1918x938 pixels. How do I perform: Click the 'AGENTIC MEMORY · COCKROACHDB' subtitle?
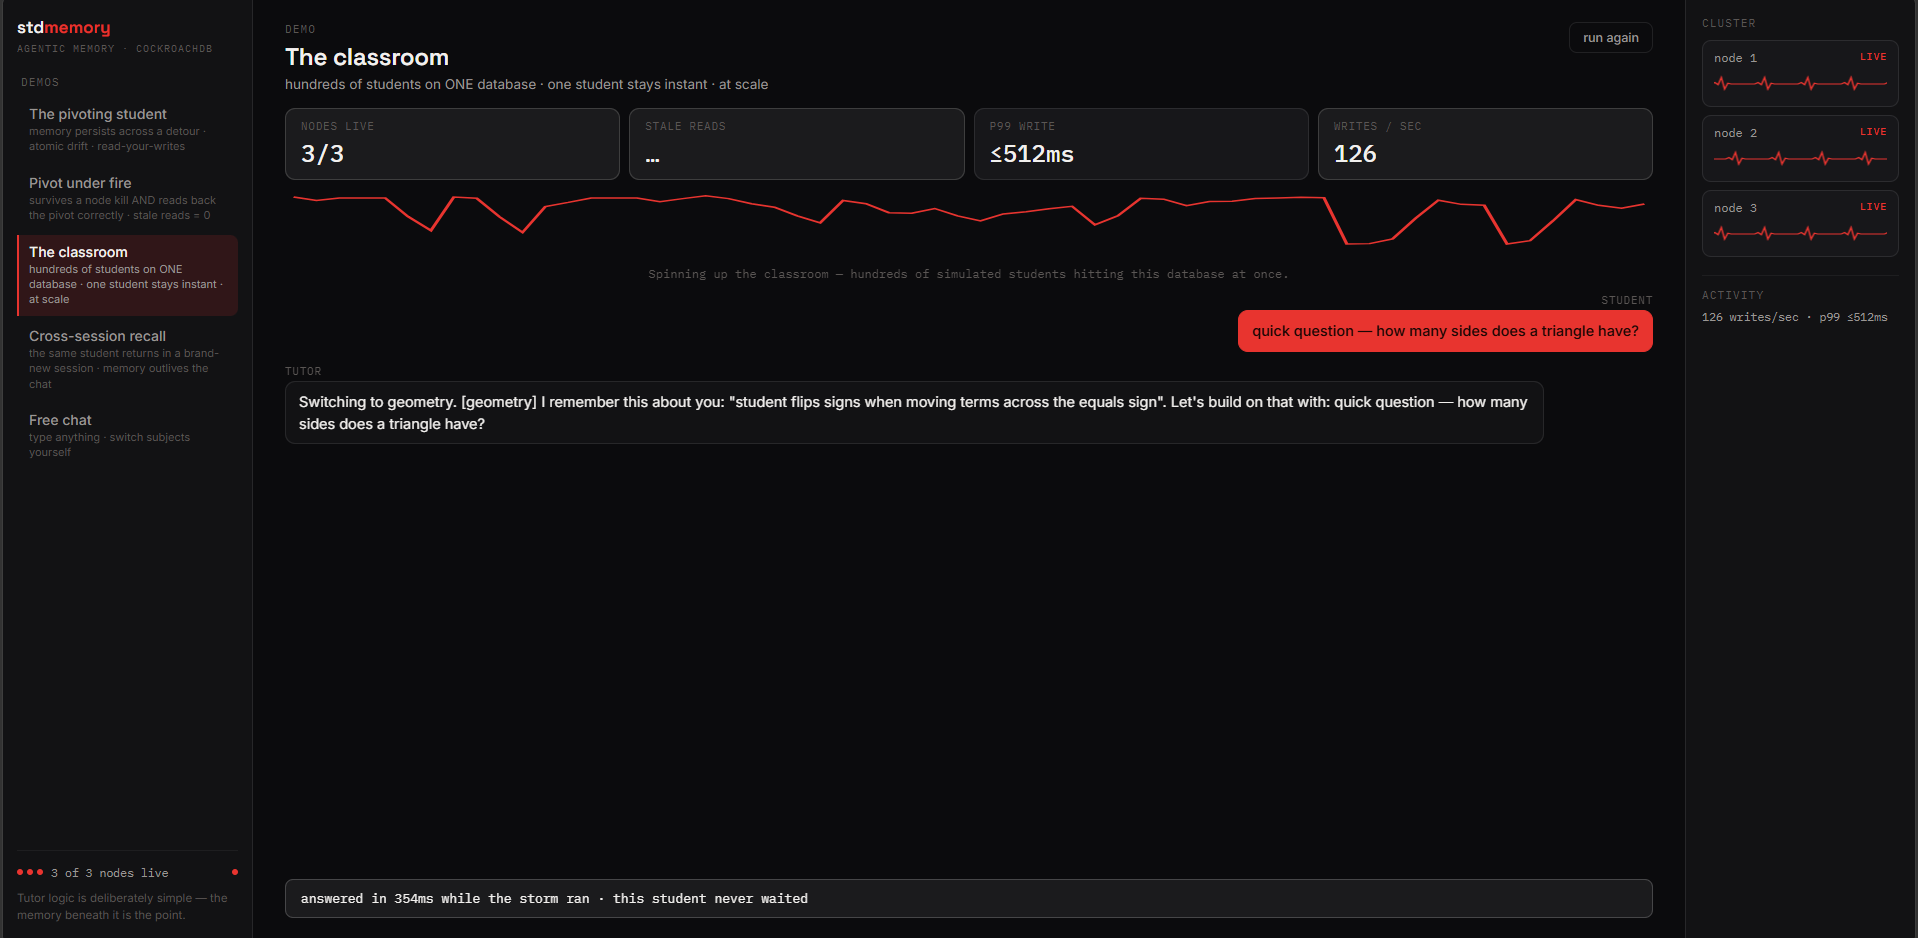coord(114,48)
